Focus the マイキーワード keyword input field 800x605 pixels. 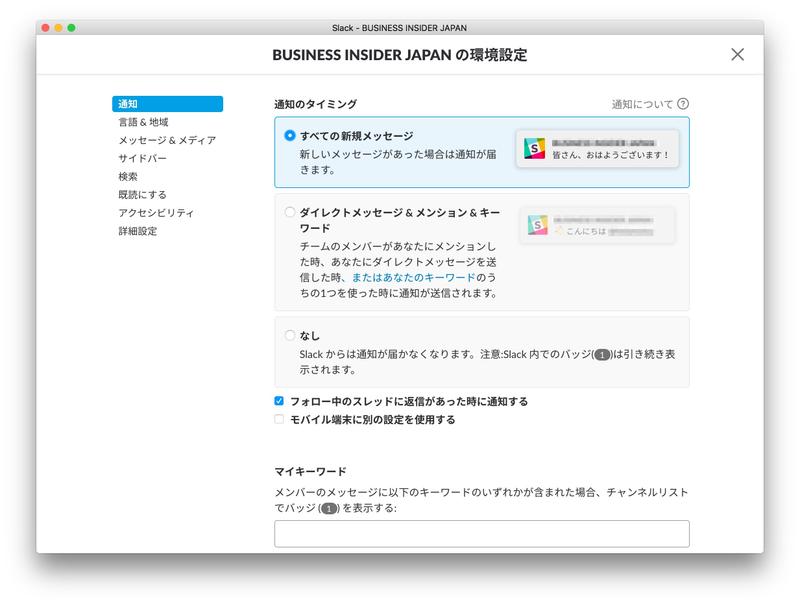(x=482, y=534)
